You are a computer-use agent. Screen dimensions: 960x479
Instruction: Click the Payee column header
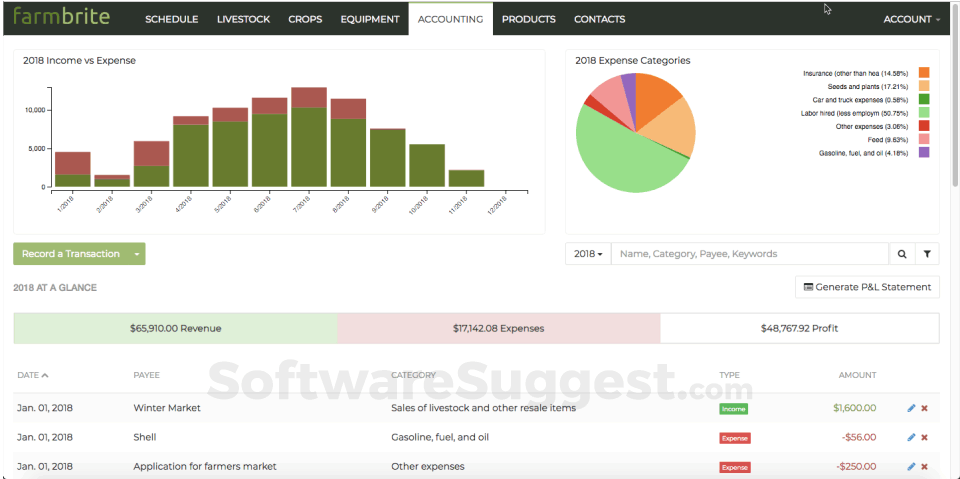146,375
